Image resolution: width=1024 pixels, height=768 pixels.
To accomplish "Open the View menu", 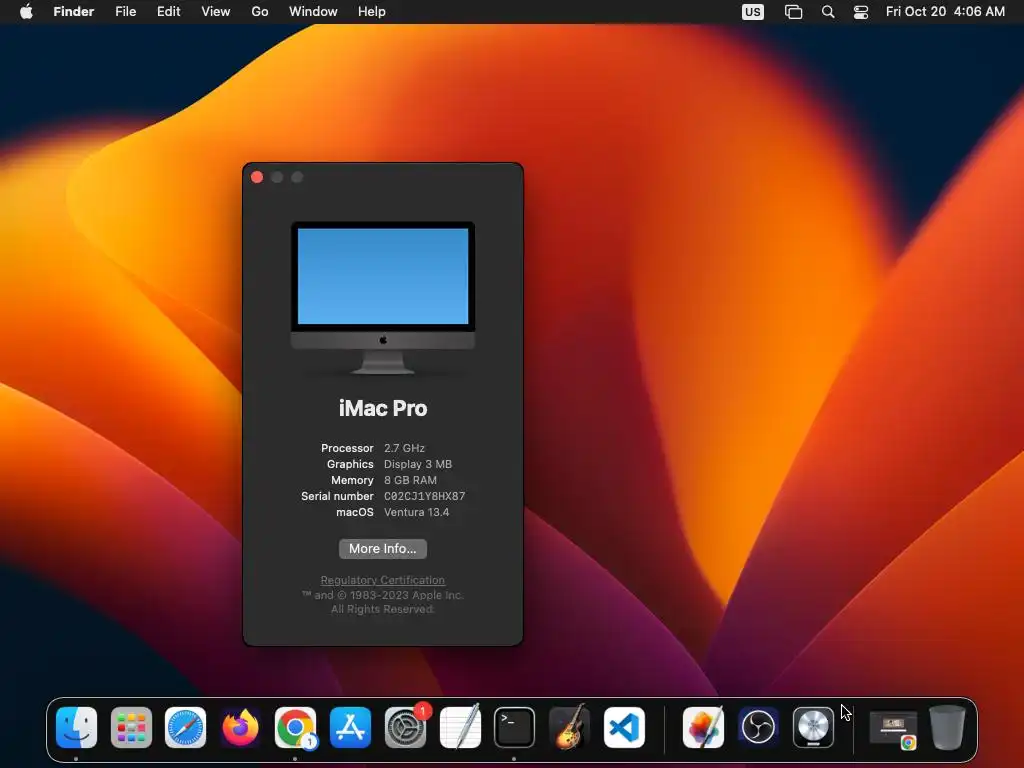I will pos(216,11).
